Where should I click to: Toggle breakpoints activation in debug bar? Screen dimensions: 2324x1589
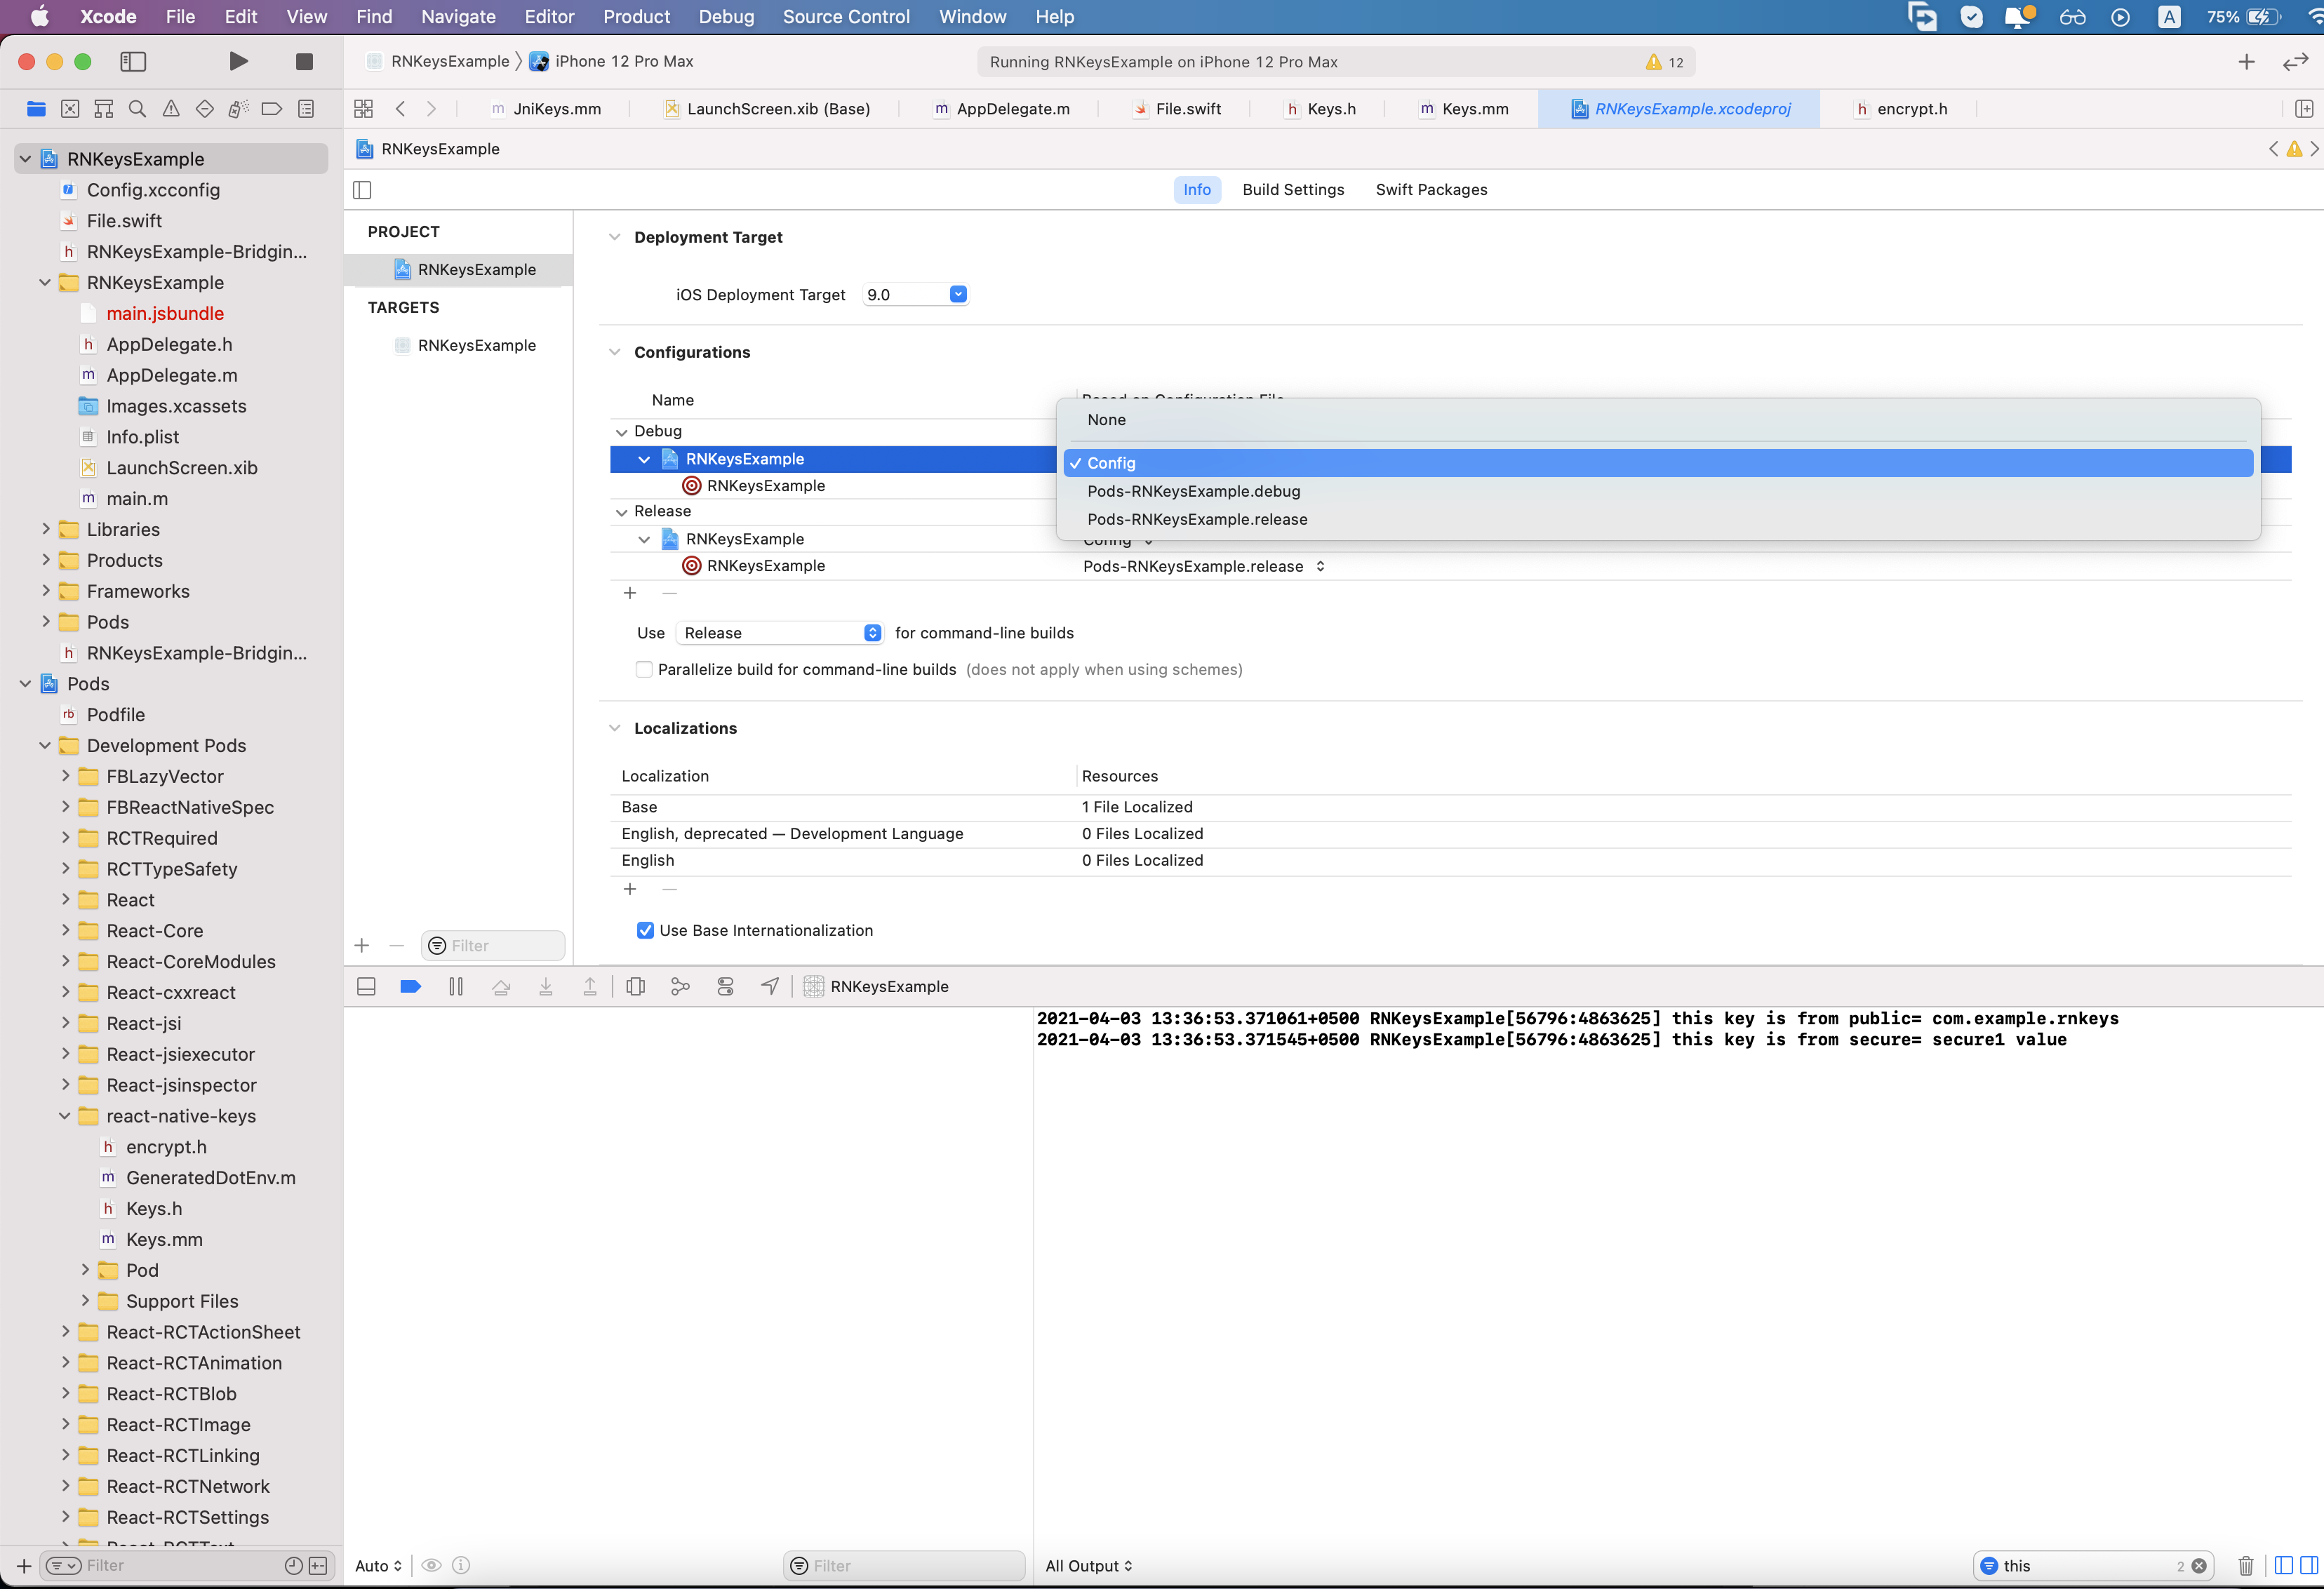click(410, 986)
